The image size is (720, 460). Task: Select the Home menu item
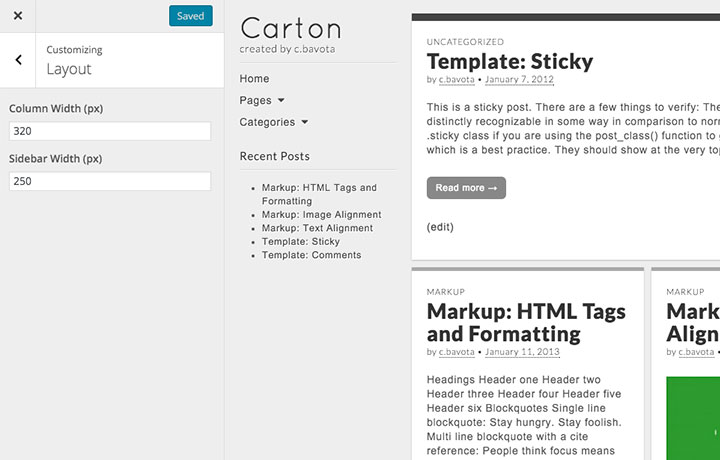(254, 79)
